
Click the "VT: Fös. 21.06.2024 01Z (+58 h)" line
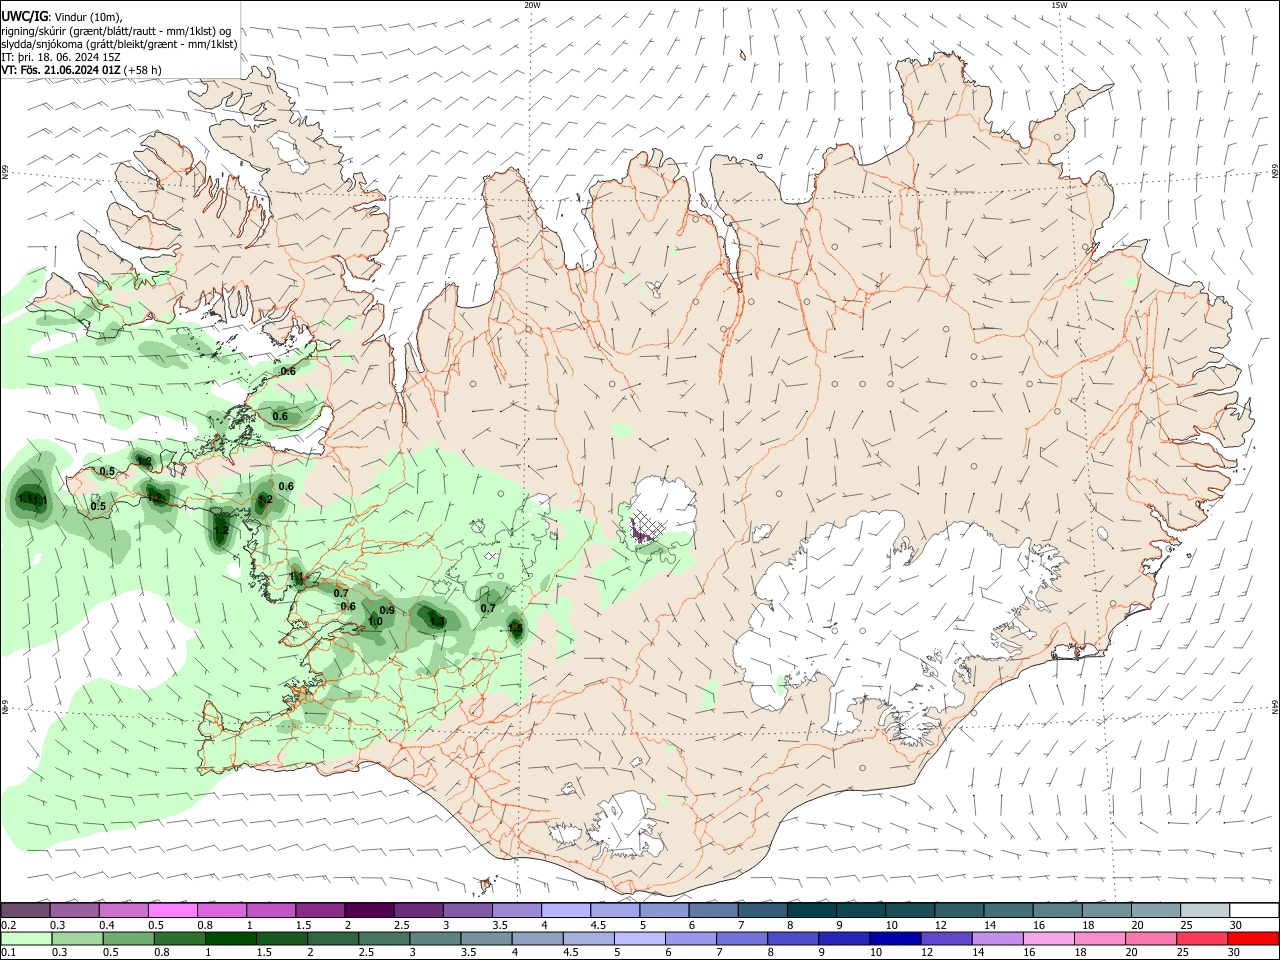tap(81, 70)
